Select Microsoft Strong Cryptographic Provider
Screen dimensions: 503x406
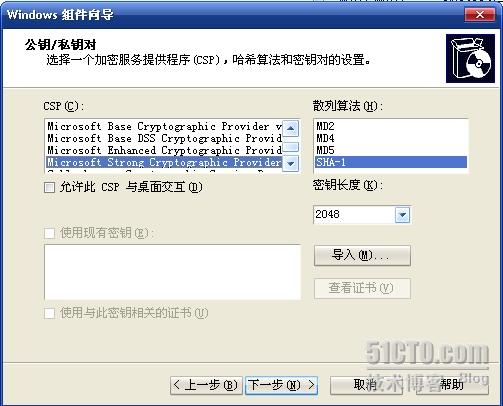pos(164,162)
